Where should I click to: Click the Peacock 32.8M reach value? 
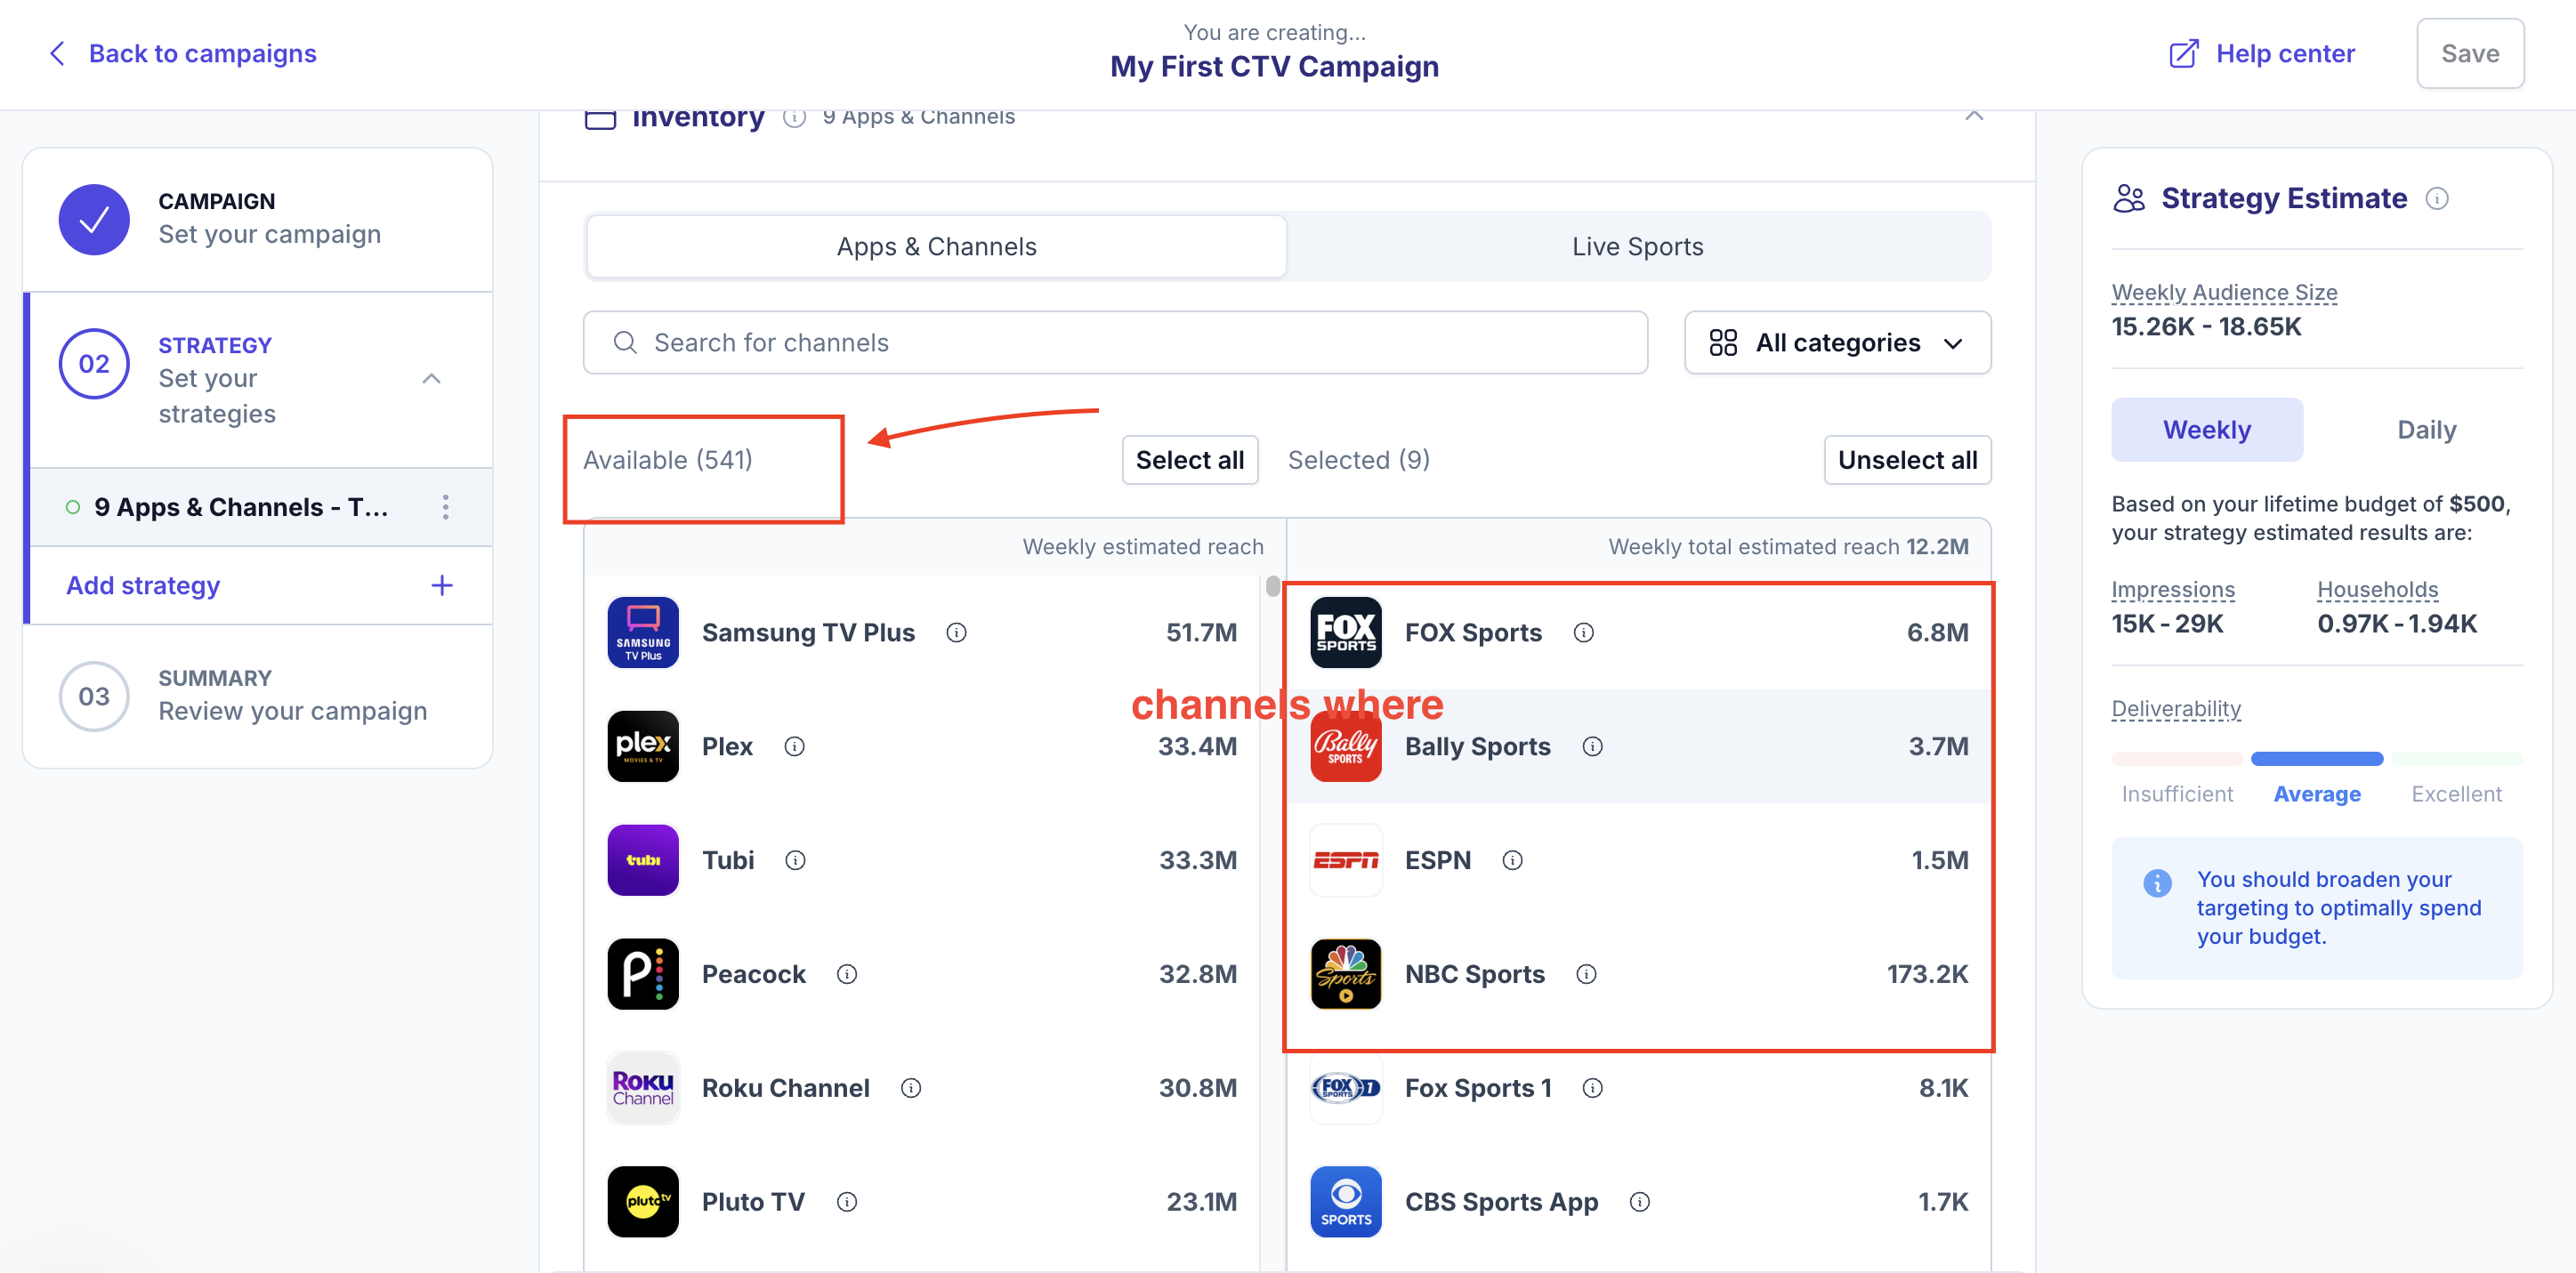coord(1197,974)
